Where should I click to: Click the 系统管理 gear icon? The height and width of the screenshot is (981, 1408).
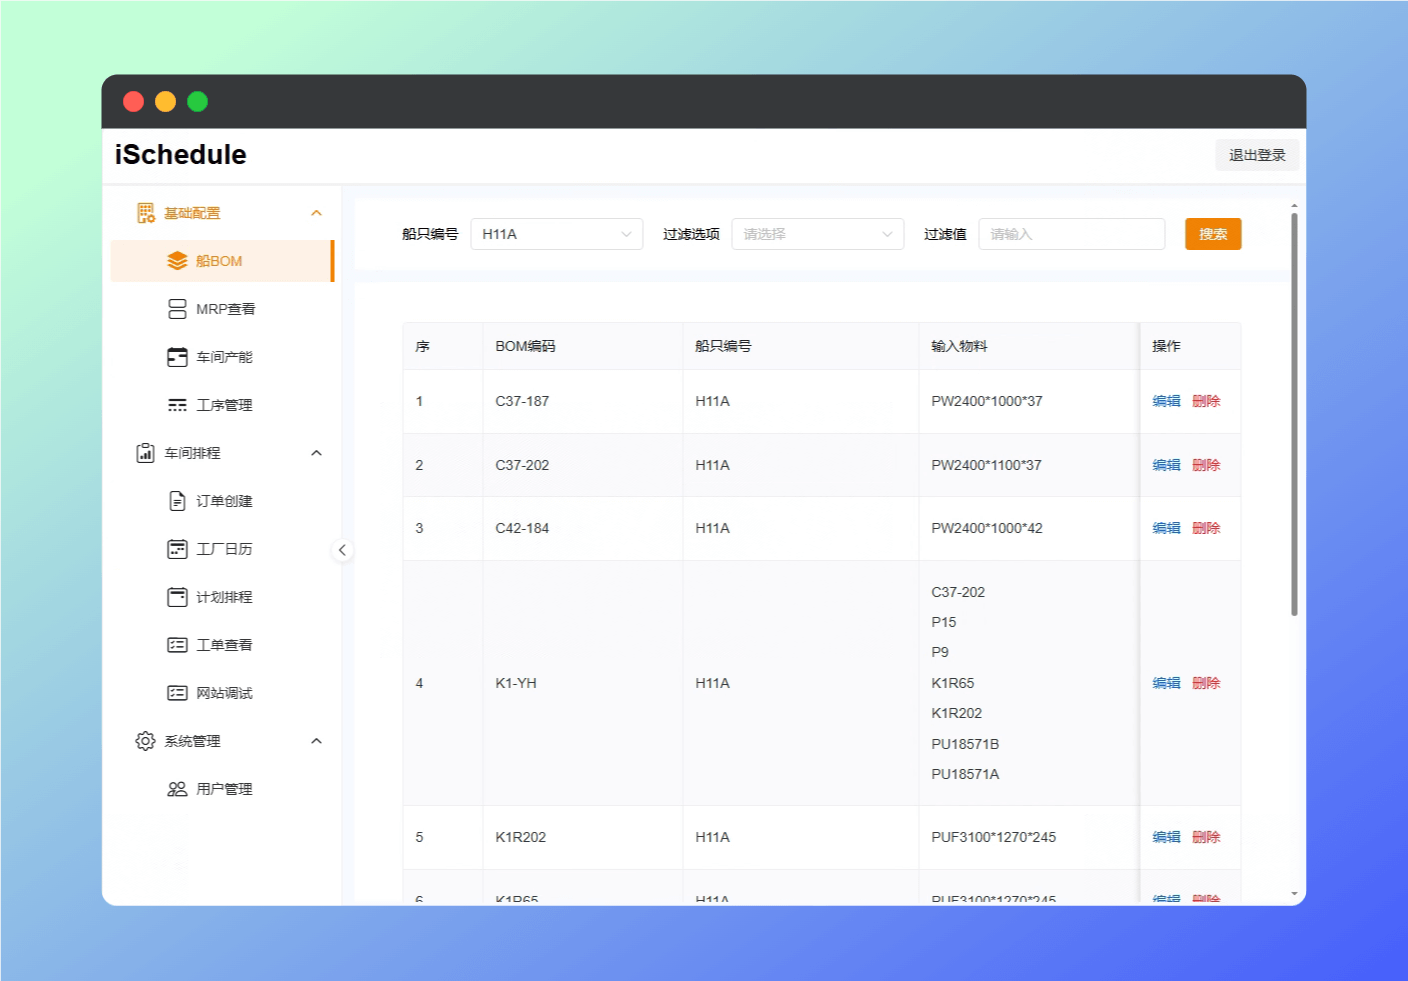tap(146, 741)
